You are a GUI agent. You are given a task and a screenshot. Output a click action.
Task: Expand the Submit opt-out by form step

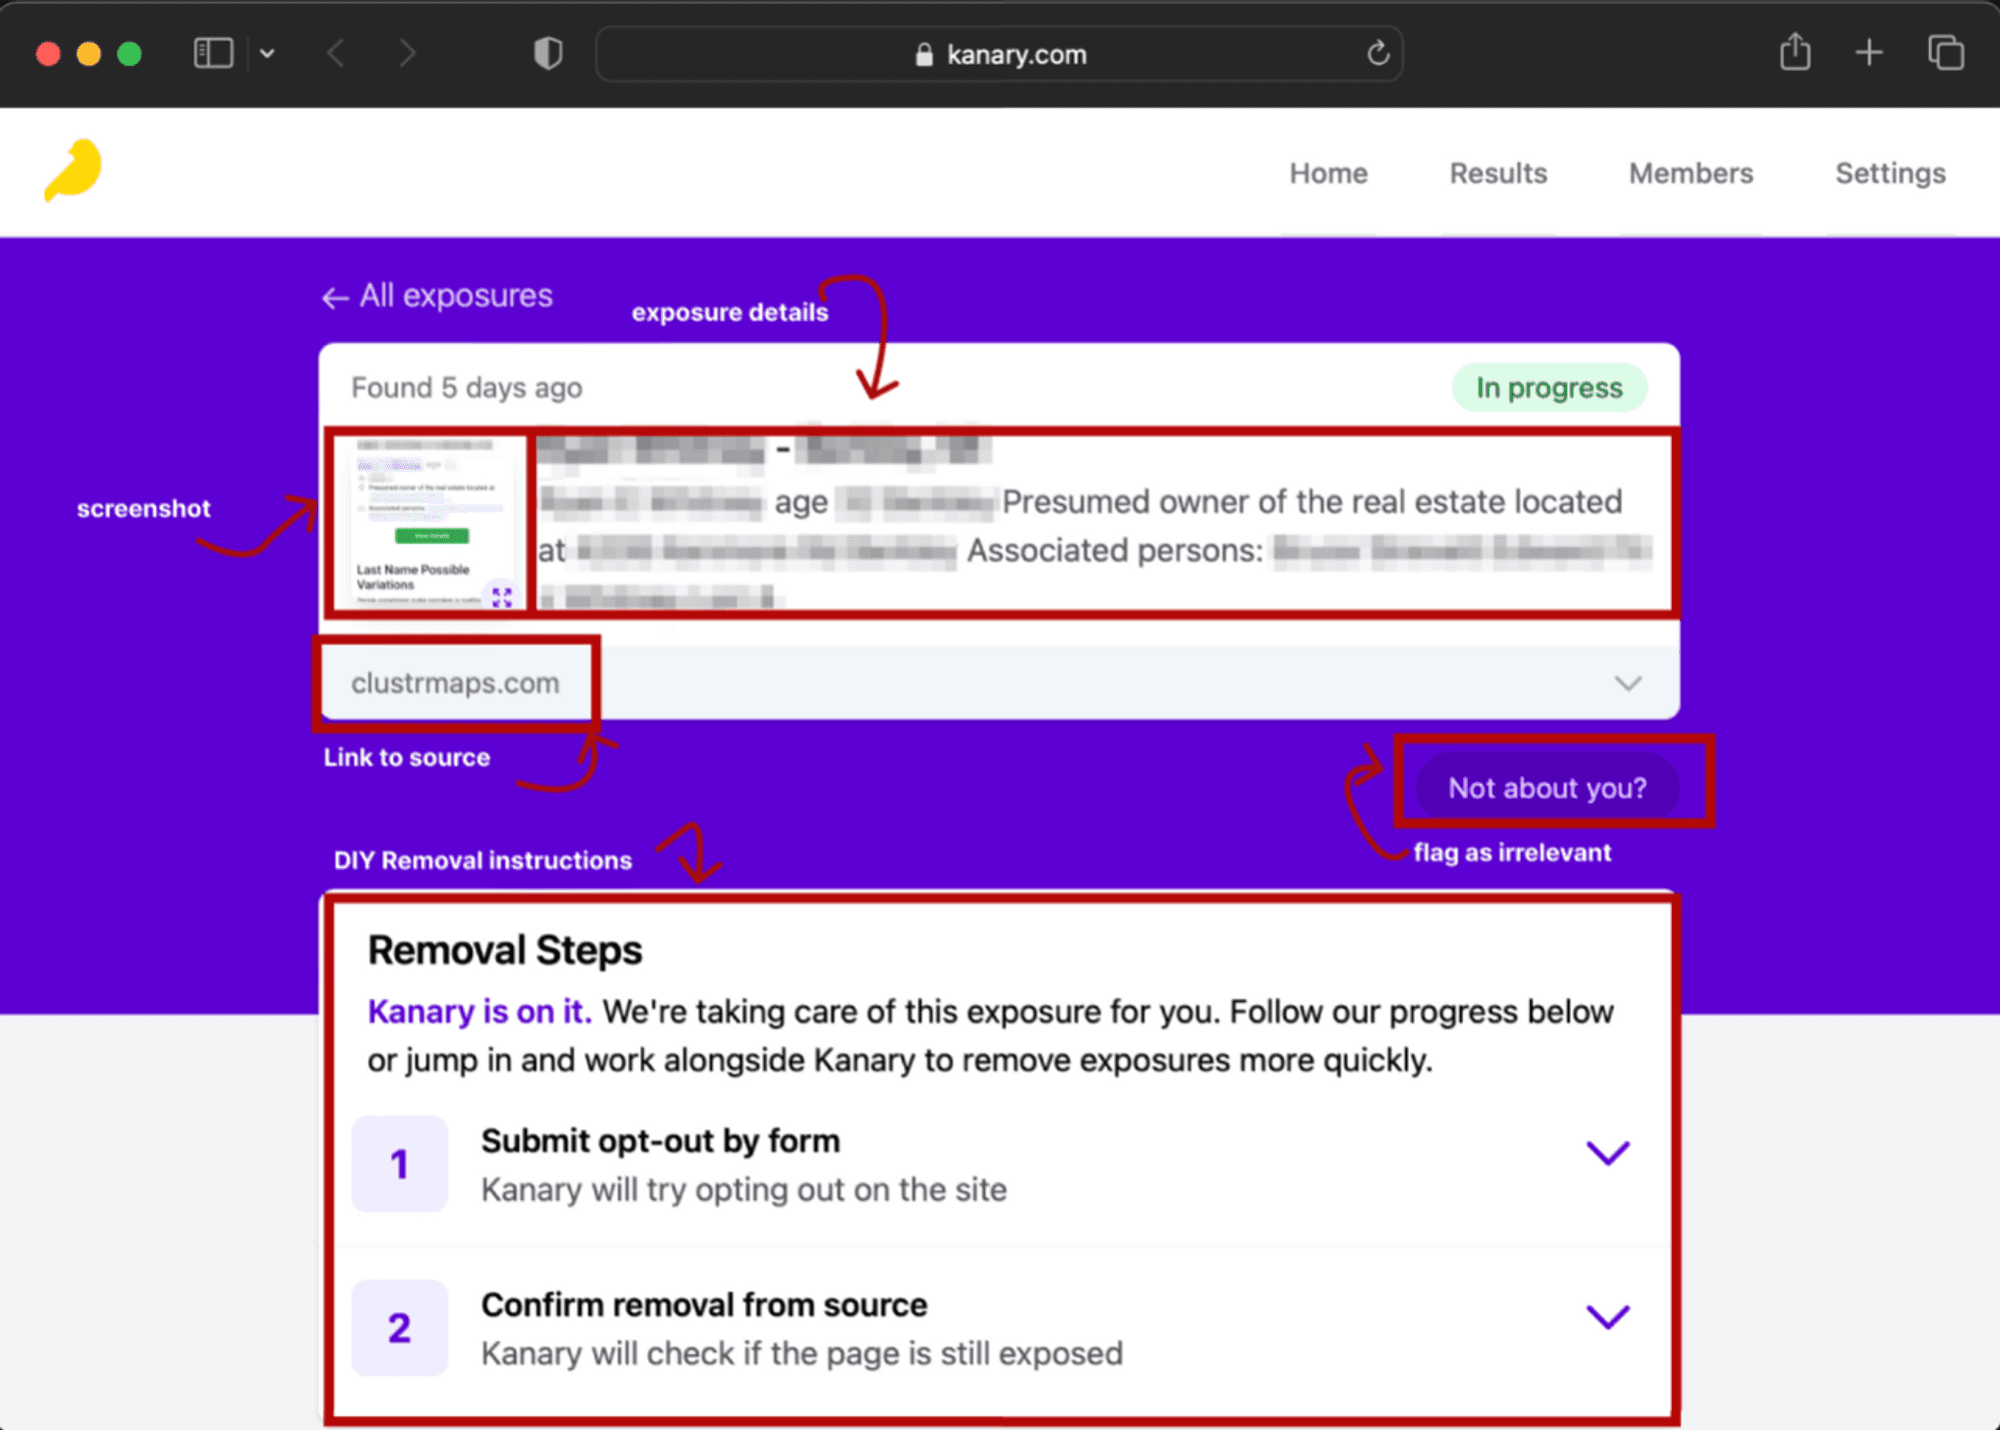click(1607, 1153)
